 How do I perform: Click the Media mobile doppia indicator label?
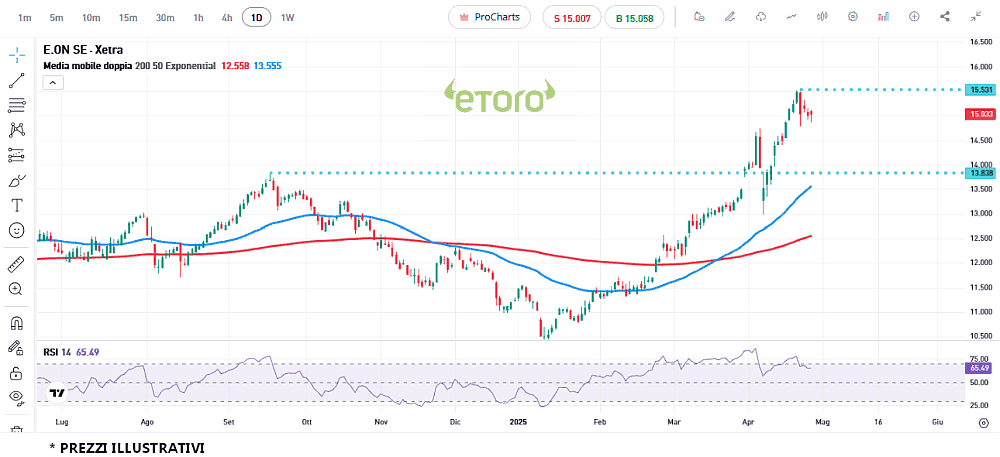tap(88, 66)
